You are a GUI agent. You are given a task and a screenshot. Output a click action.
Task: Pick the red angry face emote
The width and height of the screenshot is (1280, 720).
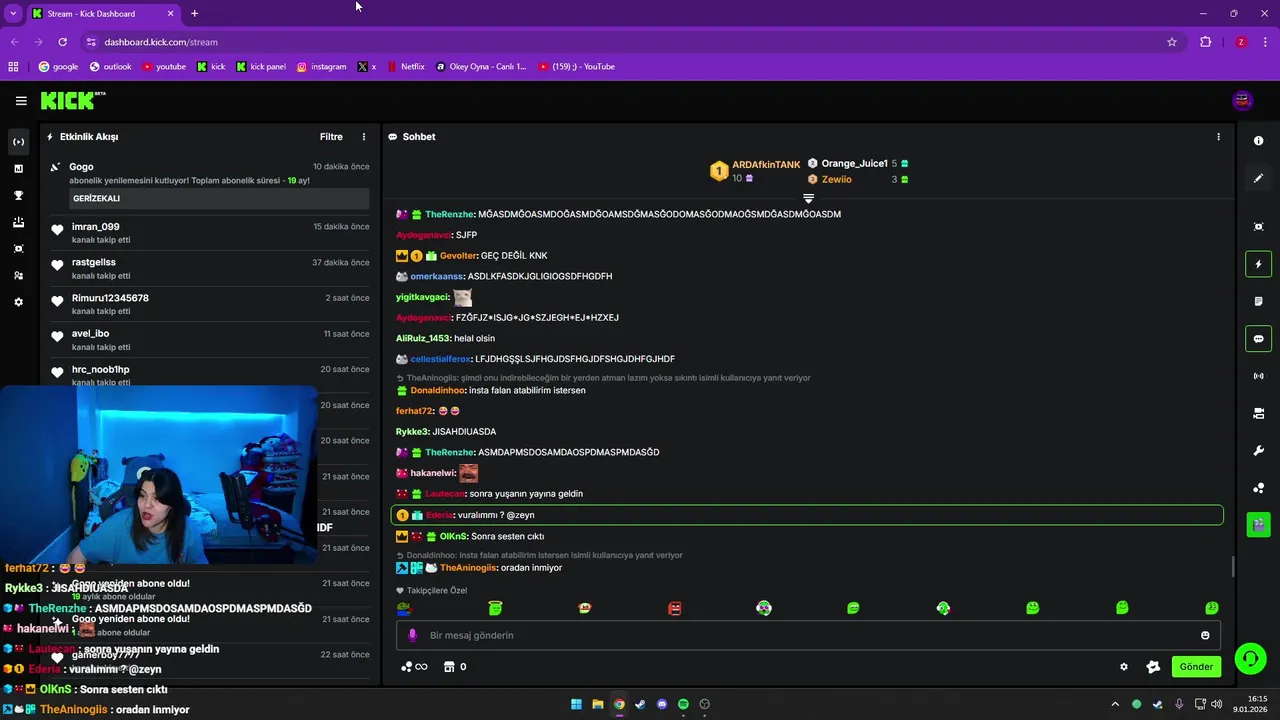point(675,608)
